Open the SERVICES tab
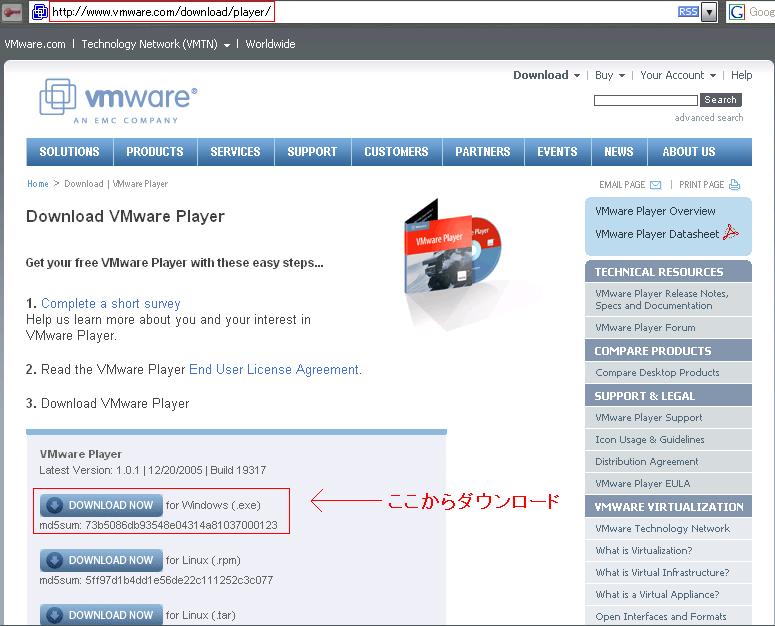775x626 pixels. (x=235, y=152)
